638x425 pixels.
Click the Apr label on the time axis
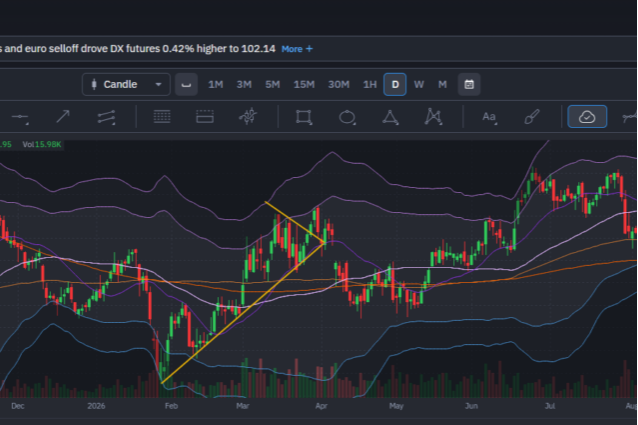[x=321, y=406]
